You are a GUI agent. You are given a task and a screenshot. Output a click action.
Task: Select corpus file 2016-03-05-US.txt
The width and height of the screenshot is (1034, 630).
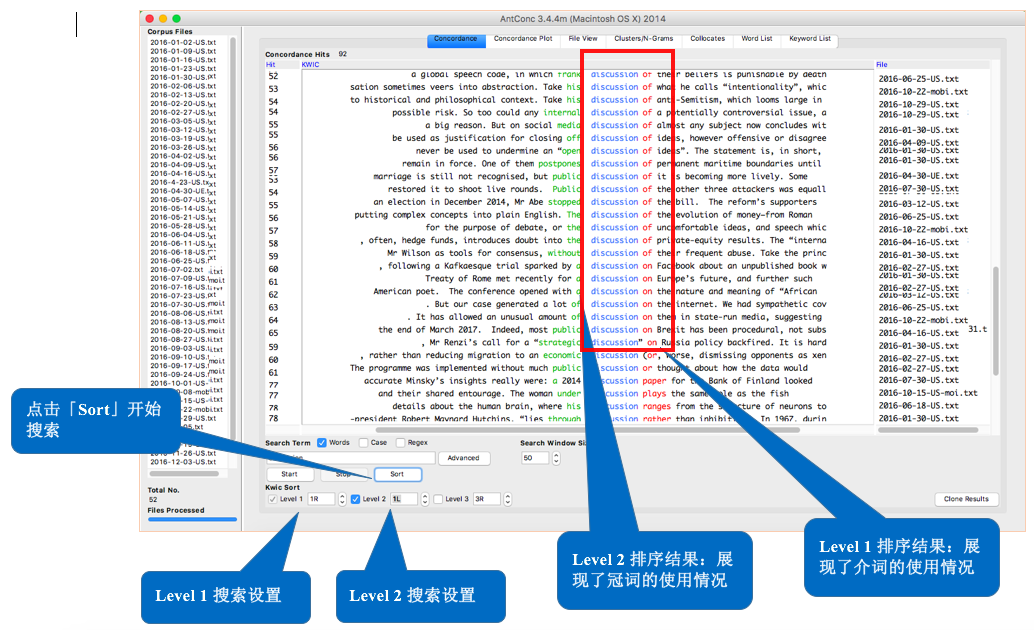[x=183, y=121]
